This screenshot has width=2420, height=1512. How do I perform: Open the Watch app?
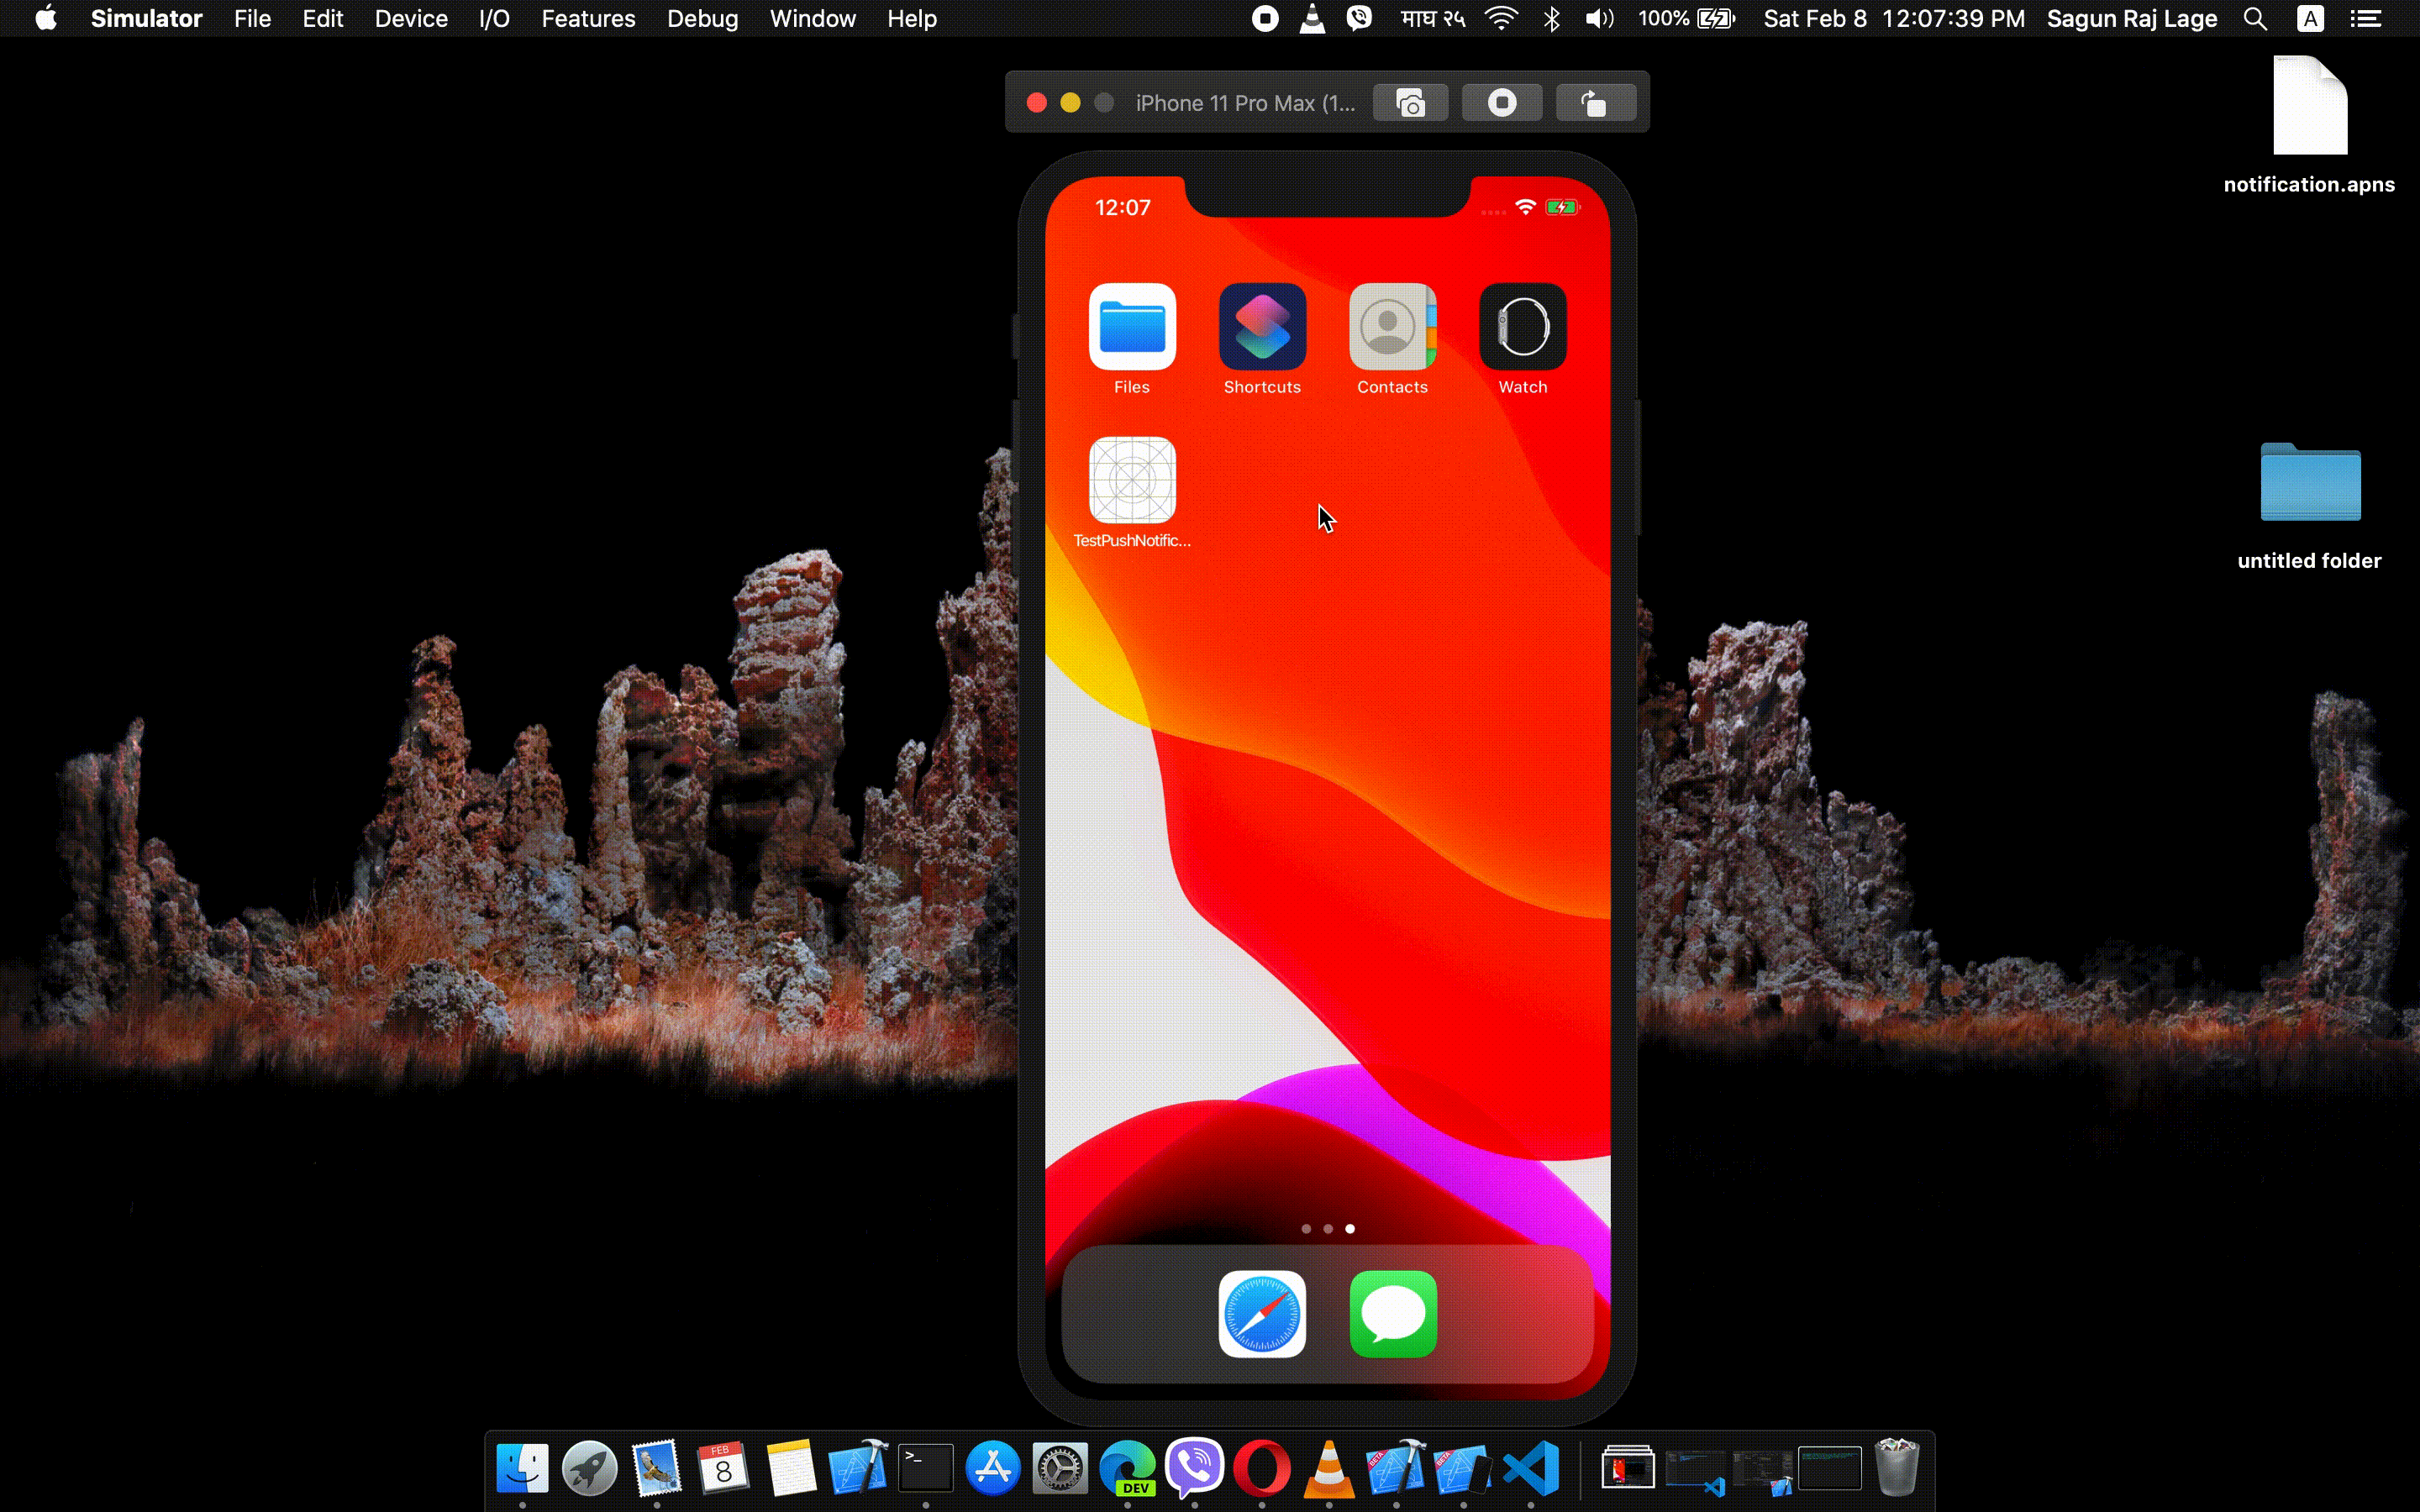[x=1522, y=327]
